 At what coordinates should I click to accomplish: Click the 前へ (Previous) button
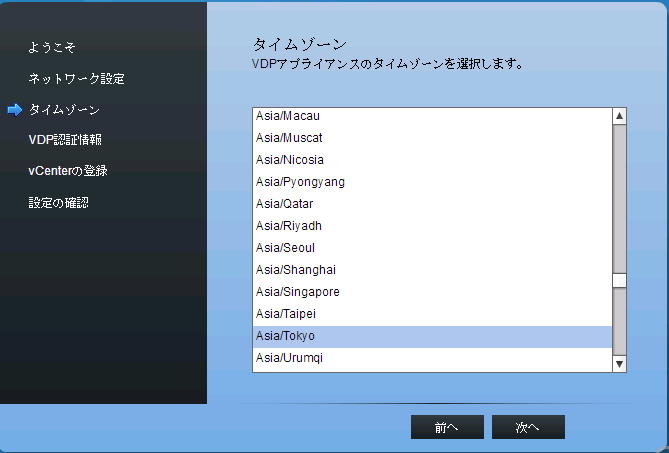click(447, 427)
